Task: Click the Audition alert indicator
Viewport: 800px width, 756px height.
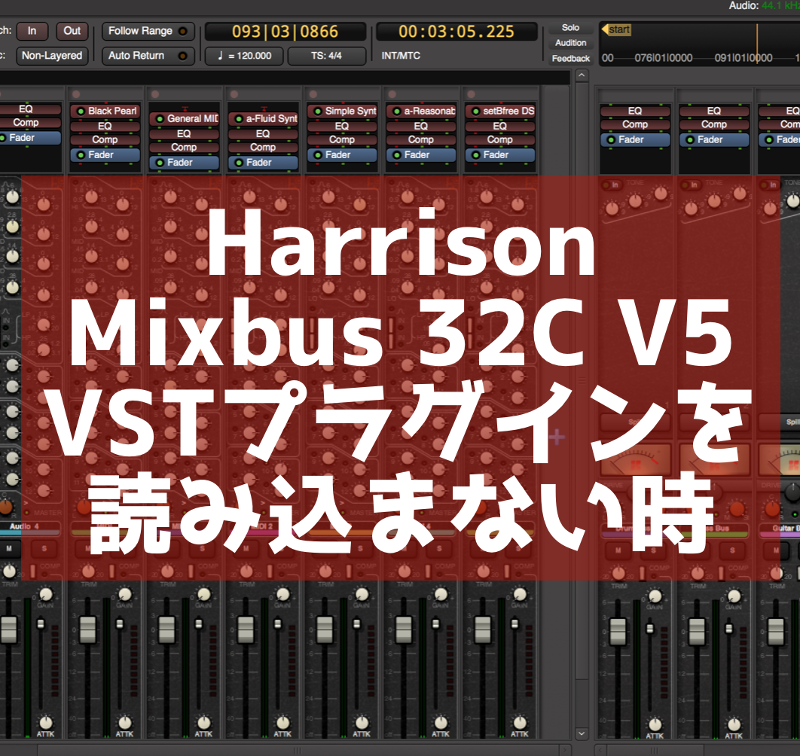Action: 570,43
